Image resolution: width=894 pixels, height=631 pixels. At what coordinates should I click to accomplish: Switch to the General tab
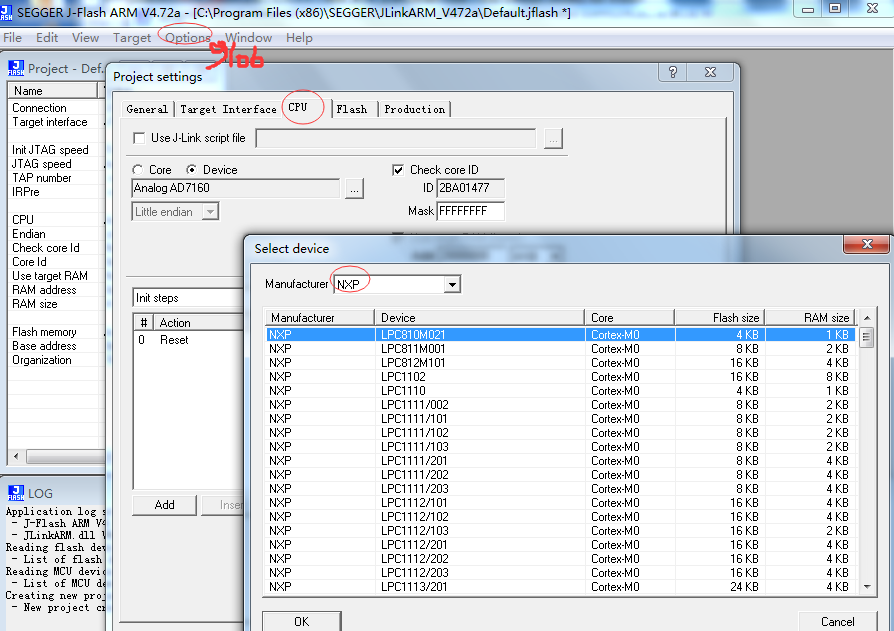pyautogui.click(x=147, y=109)
